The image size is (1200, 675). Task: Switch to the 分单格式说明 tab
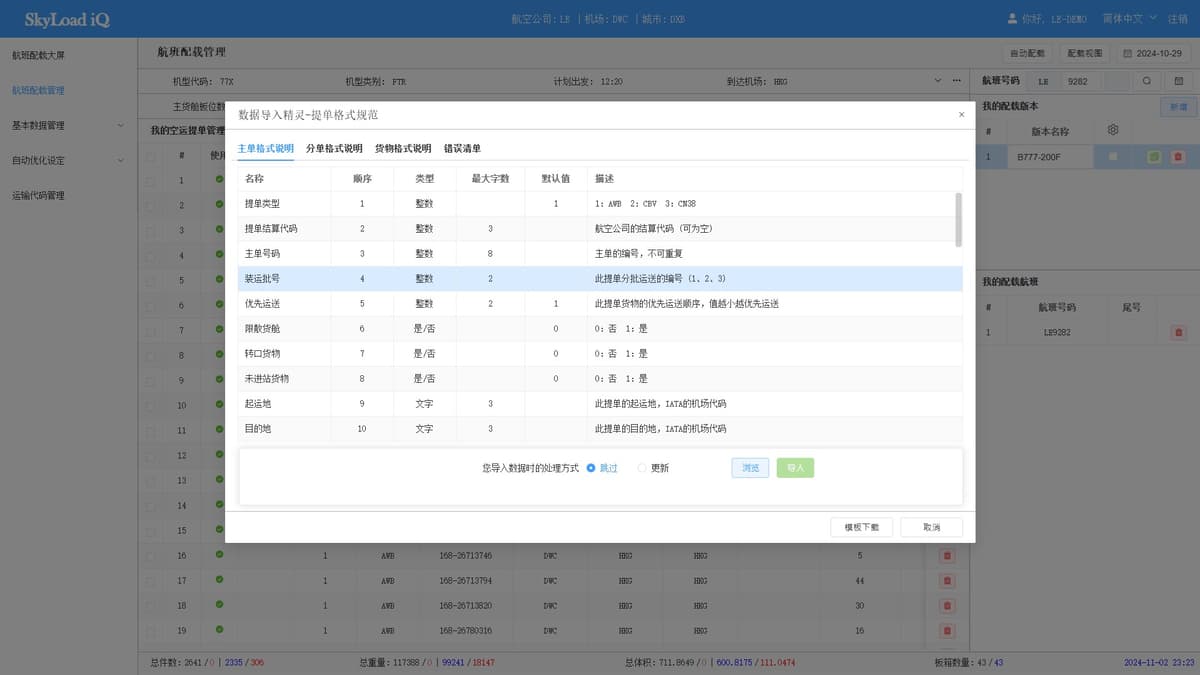click(x=334, y=148)
